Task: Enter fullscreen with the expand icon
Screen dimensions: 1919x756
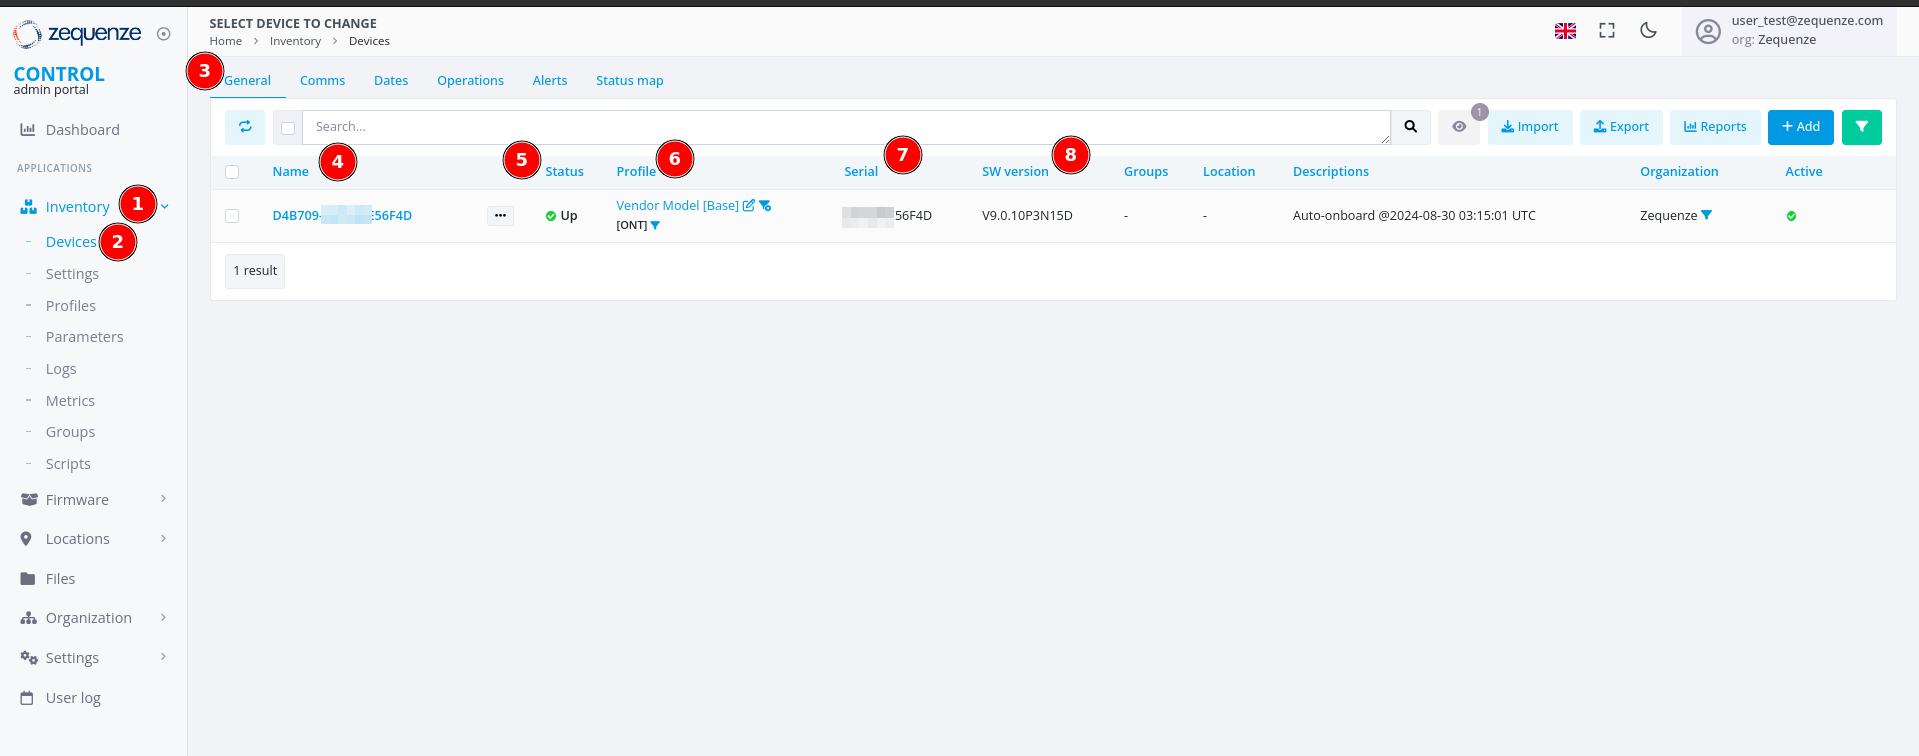Action: coord(1606,31)
